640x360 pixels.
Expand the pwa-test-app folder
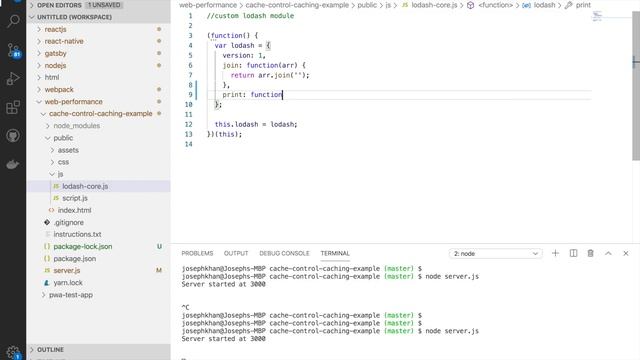tap(71, 295)
